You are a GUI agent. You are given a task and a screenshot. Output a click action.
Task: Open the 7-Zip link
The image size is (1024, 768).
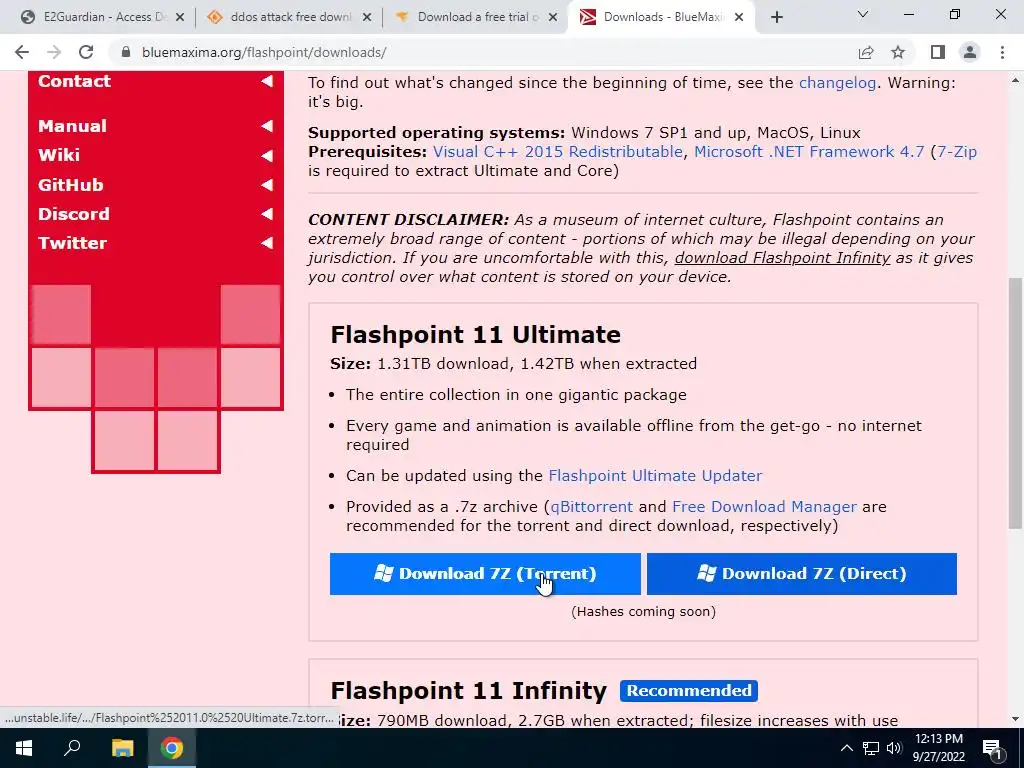[957, 152]
